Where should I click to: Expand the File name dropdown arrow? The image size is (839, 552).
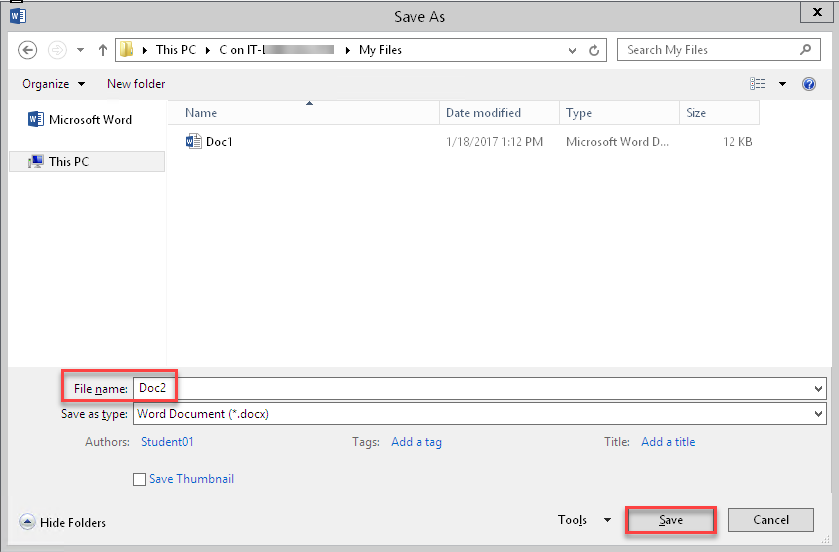[x=819, y=388]
